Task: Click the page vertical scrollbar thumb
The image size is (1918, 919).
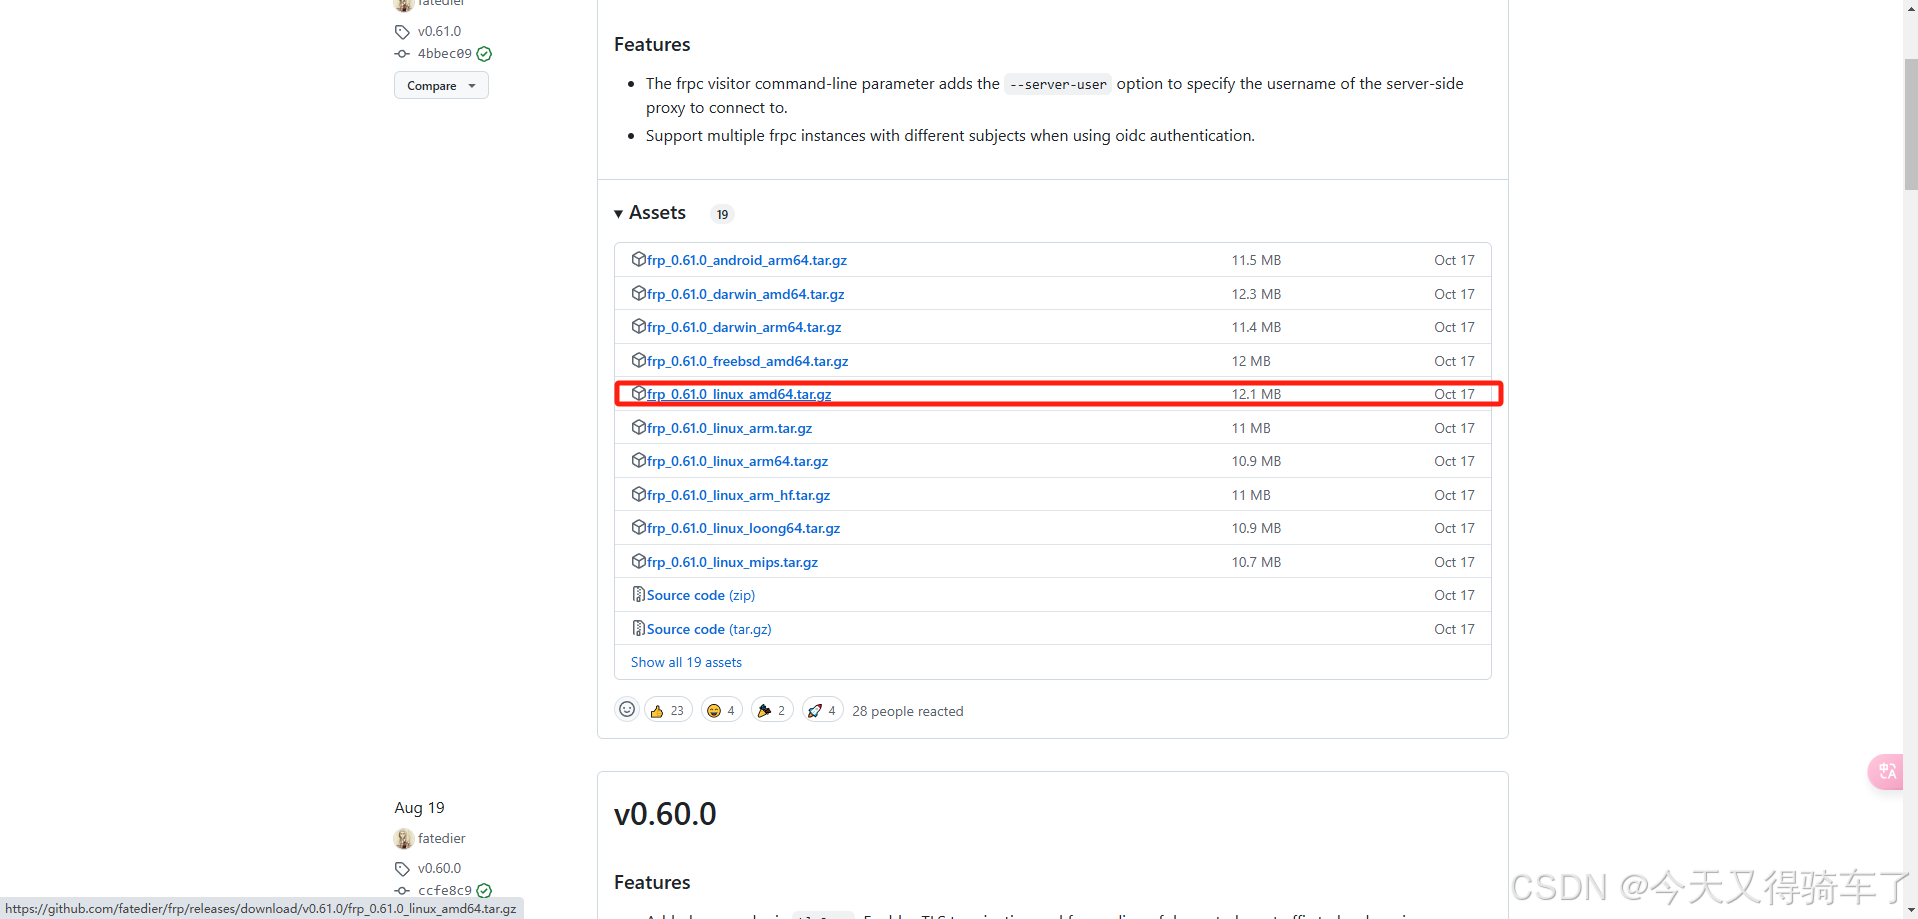Action: [x=1910, y=124]
